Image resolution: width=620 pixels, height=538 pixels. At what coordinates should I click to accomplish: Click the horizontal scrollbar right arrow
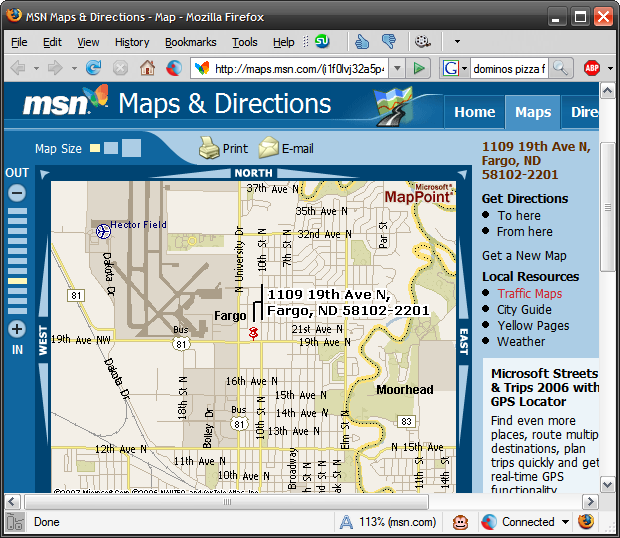click(x=590, y=502)
